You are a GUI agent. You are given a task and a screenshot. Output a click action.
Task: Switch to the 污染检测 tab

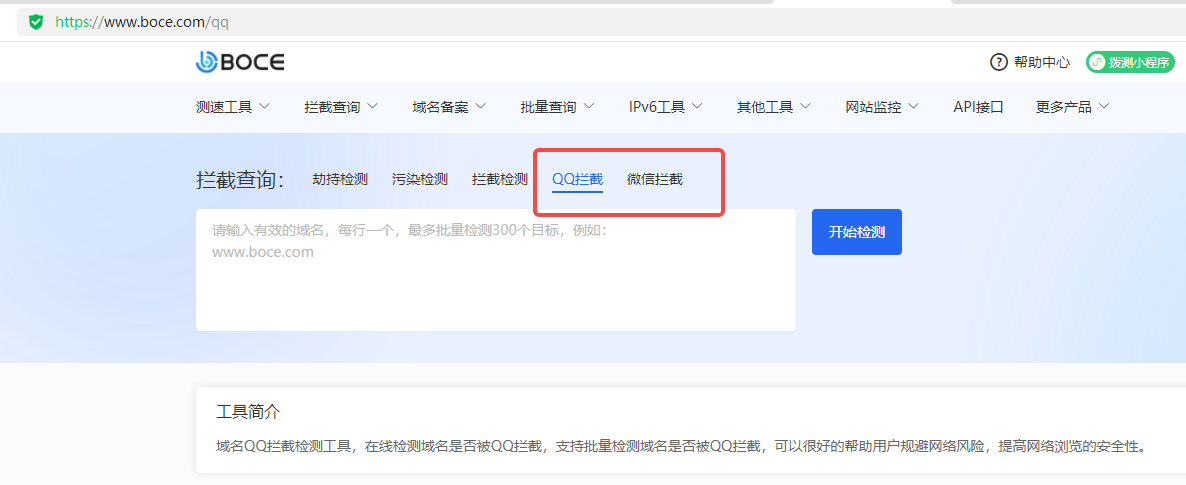(x=420, y=179)
